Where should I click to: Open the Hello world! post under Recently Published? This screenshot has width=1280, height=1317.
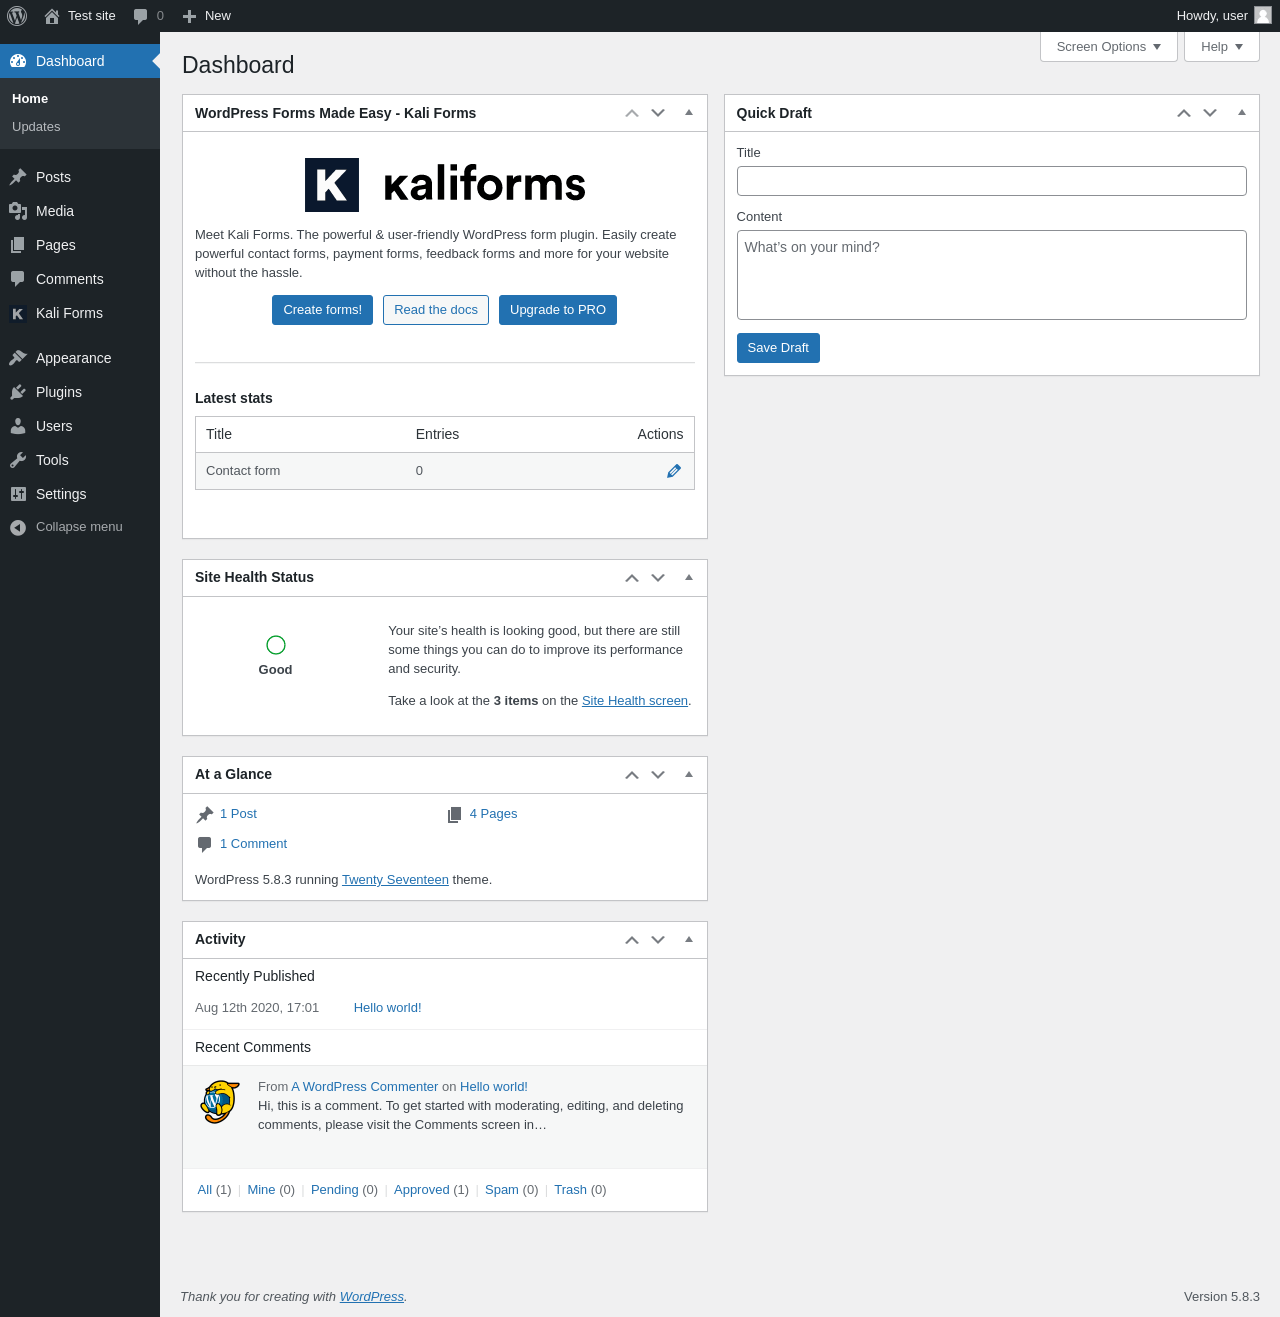coord(388,1008)
